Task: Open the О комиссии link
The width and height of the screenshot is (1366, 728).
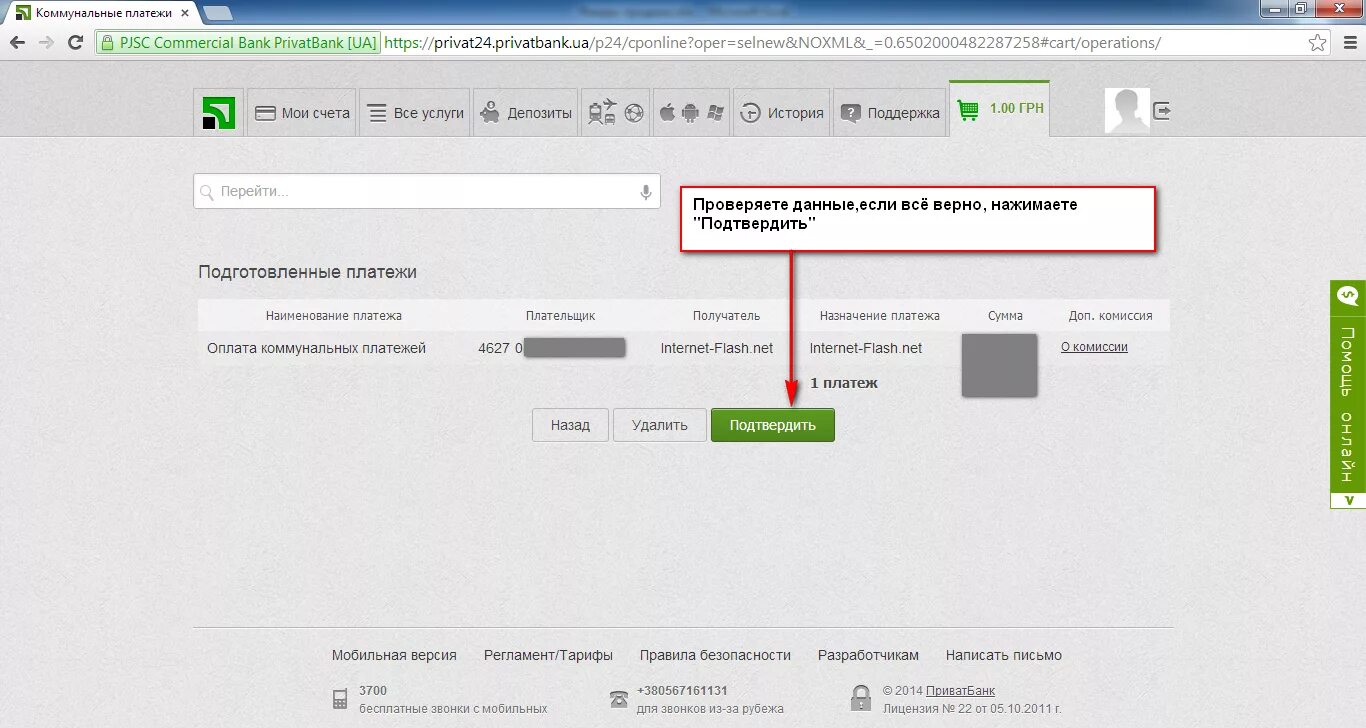Action: [x=1094, y=347]
